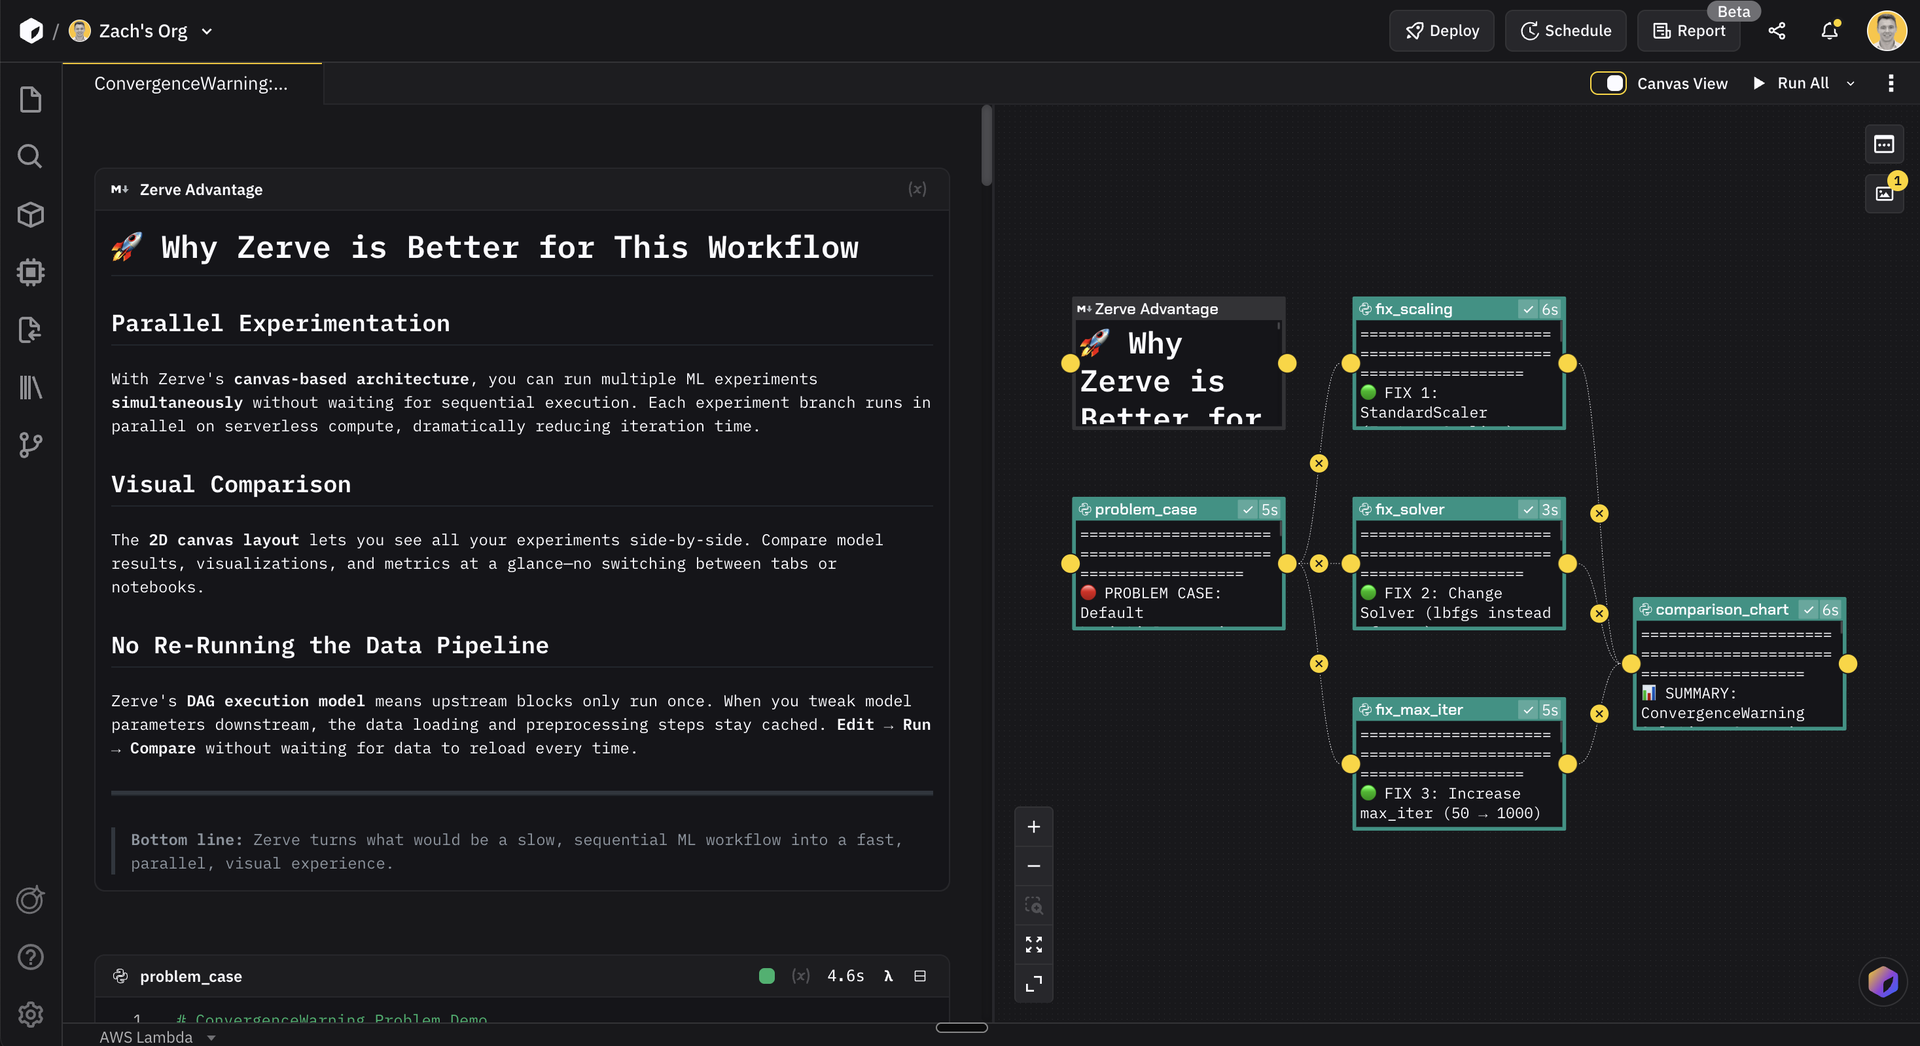The width and height of the screenshot is (1920, 1046).
Task: Click the checkmark status on comparison_chart node
Action: click(x=1809, y=609)
